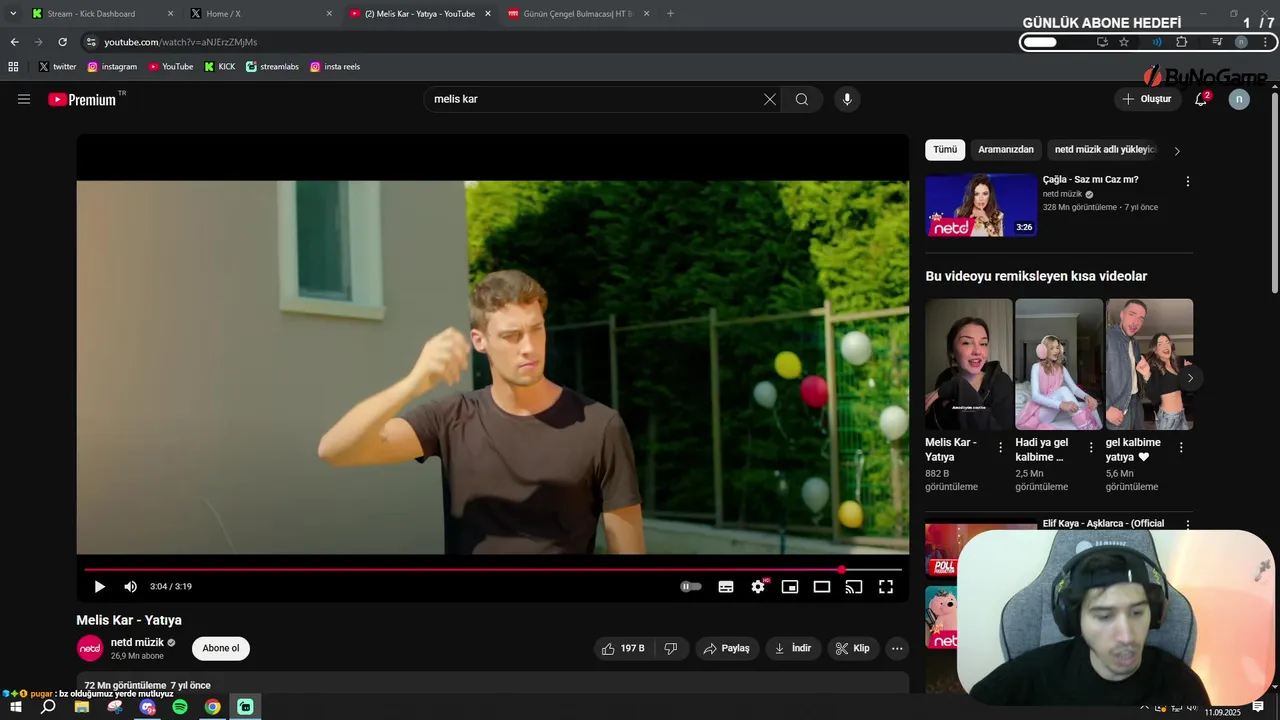Open media controls icon in toolbar
Viewport: 1280px width, 720px height.
pos(1217,42)
